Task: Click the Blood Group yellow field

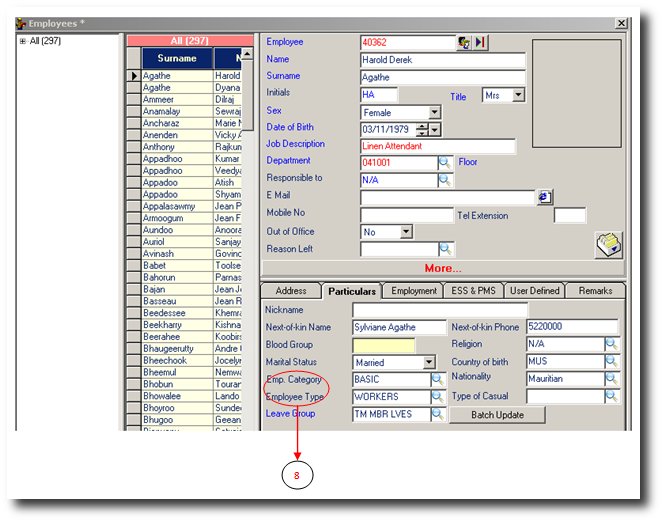Action: (384, 345)
